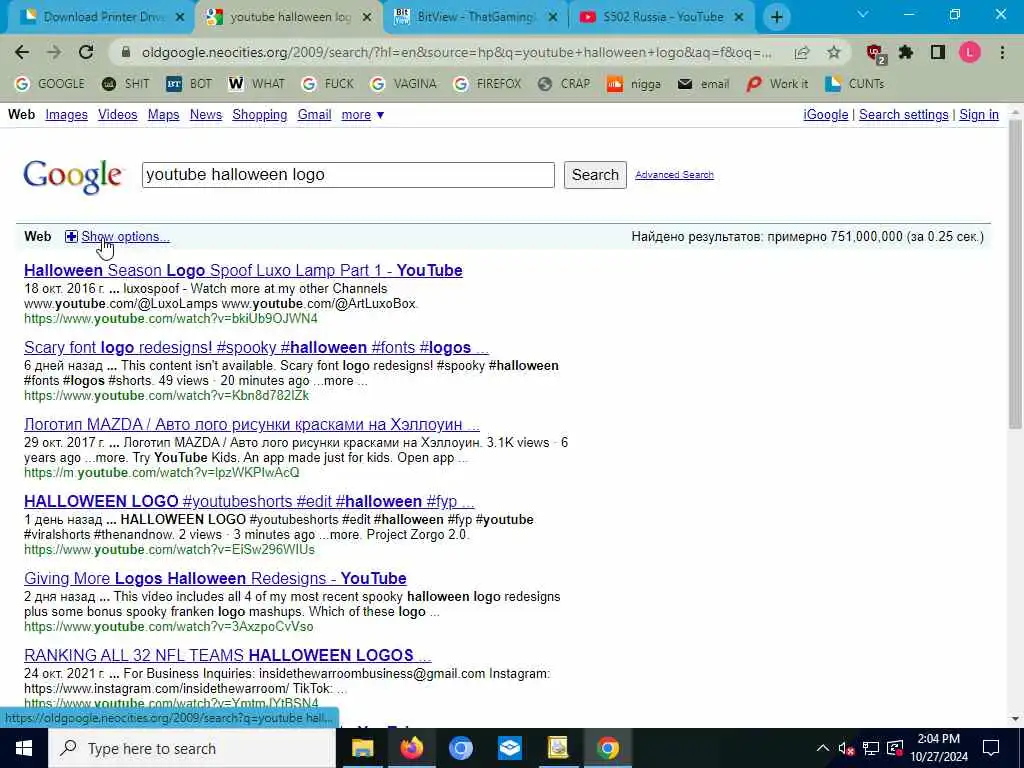Open the notification center icon

pos(991,748)
